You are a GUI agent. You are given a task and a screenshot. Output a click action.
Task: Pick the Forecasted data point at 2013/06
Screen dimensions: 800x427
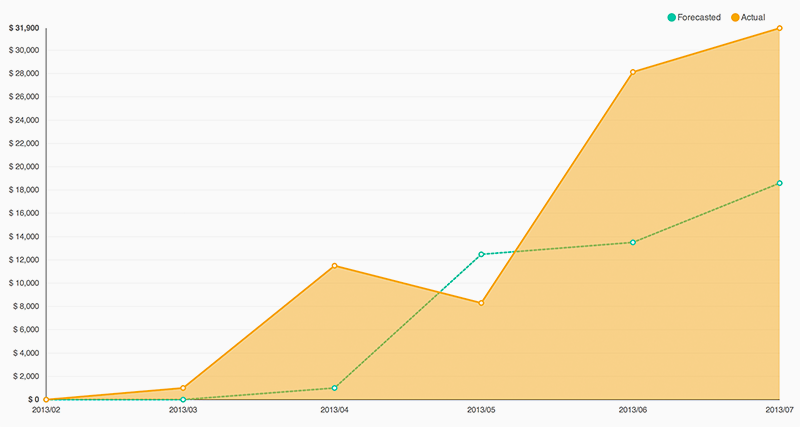[x=633, y=242]
